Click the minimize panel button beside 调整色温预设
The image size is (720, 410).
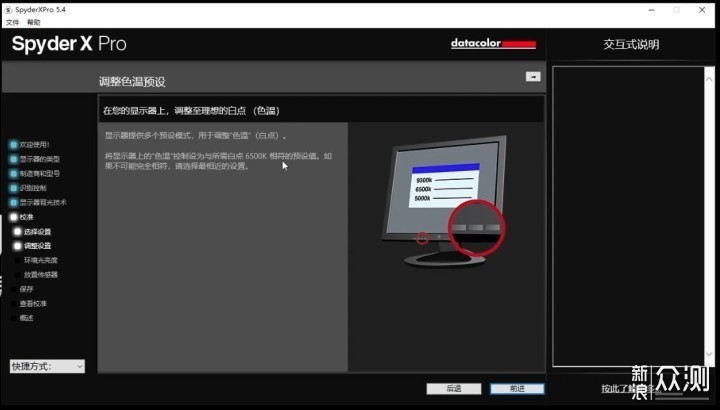[x=533, y=77]
